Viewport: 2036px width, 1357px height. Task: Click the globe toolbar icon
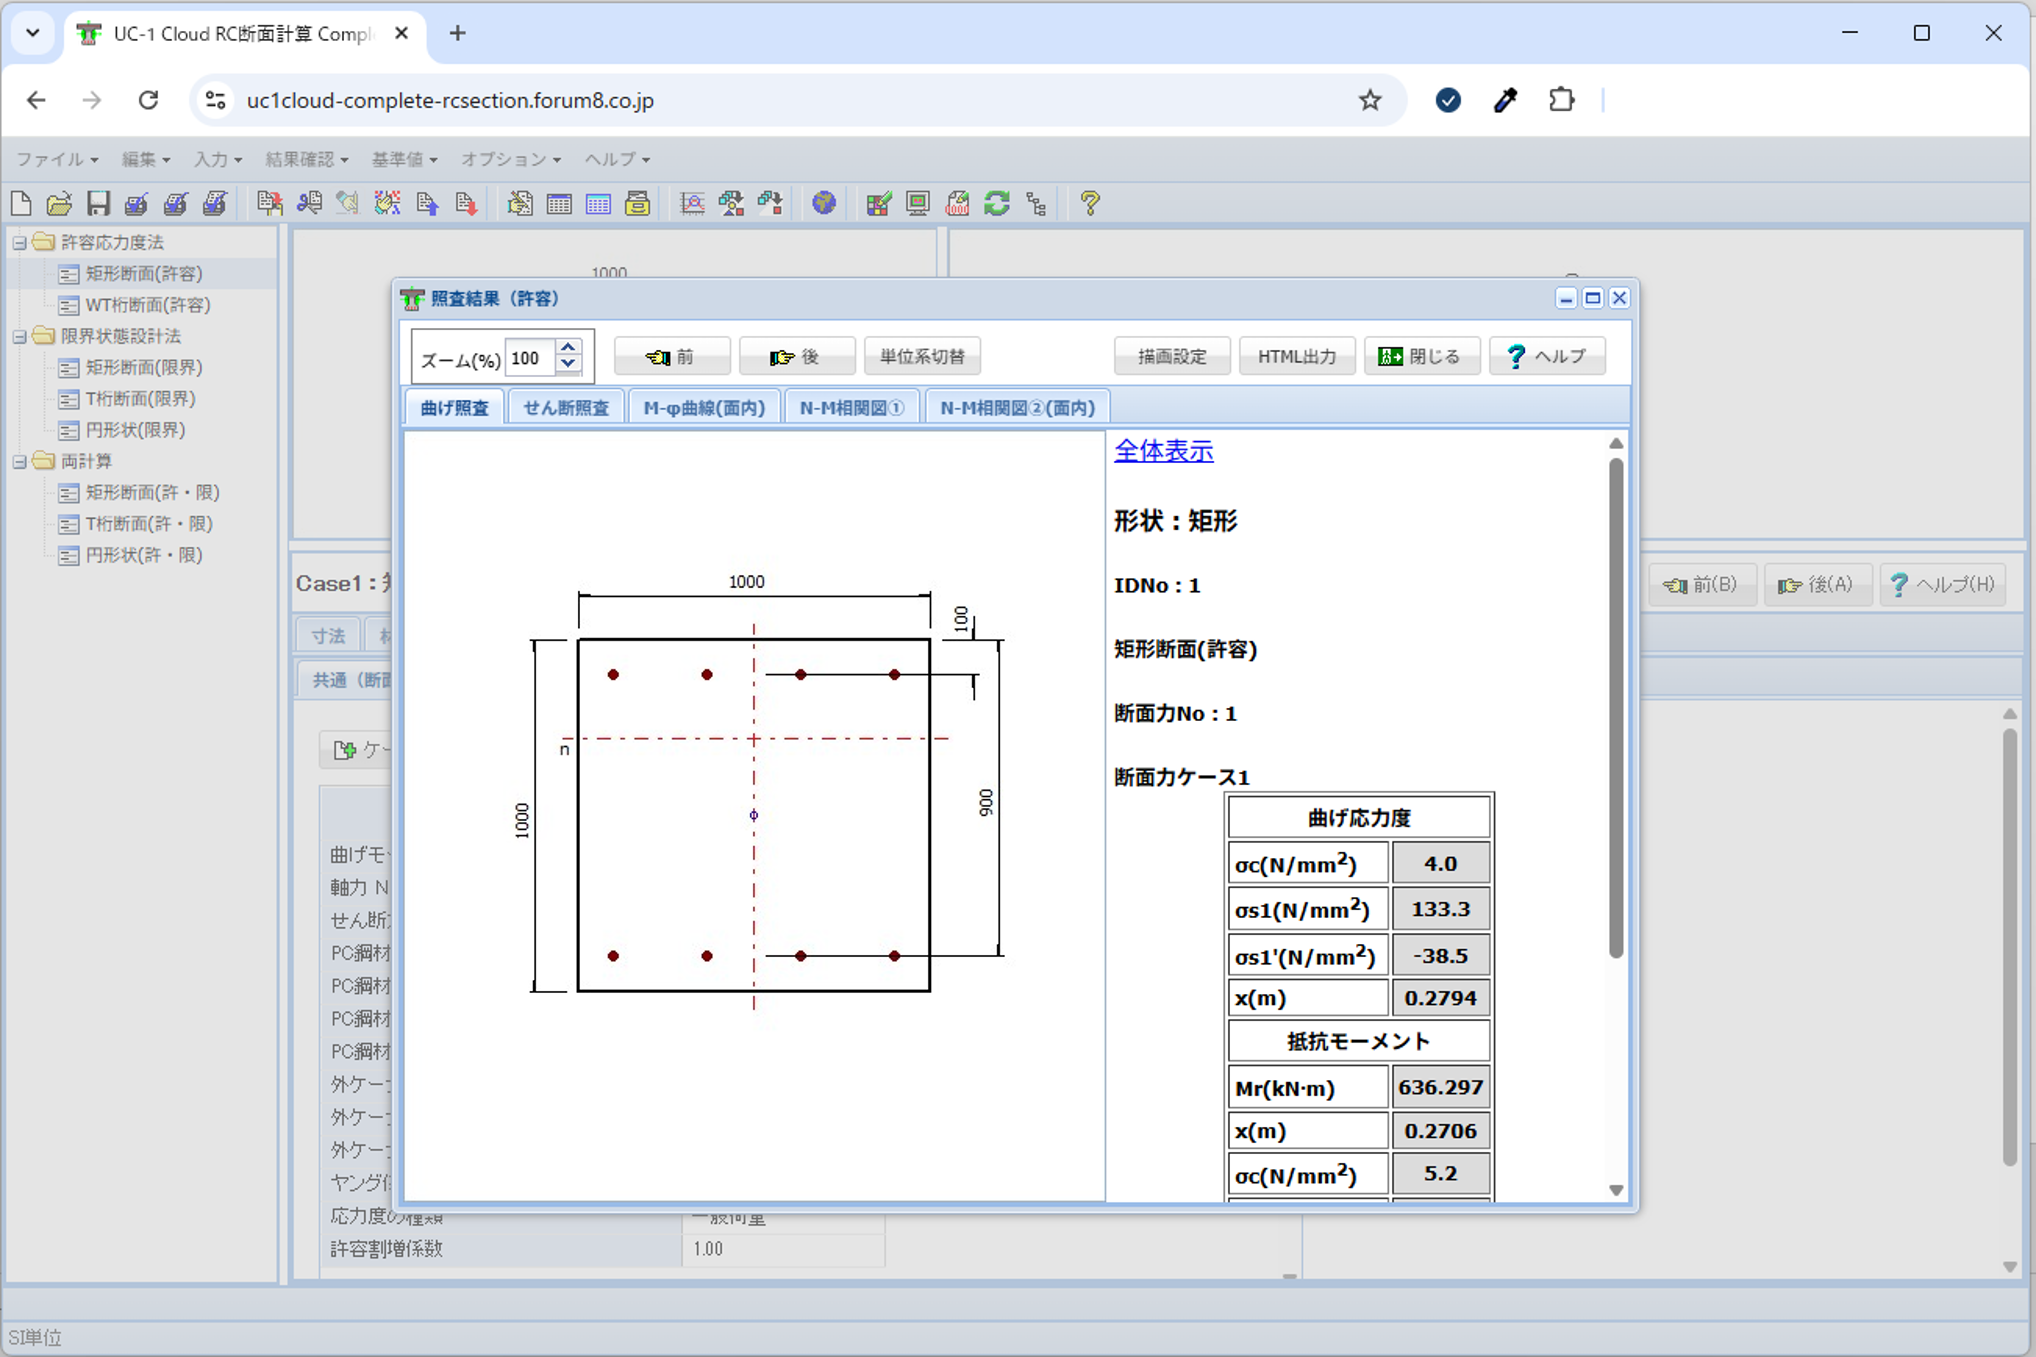824,204
